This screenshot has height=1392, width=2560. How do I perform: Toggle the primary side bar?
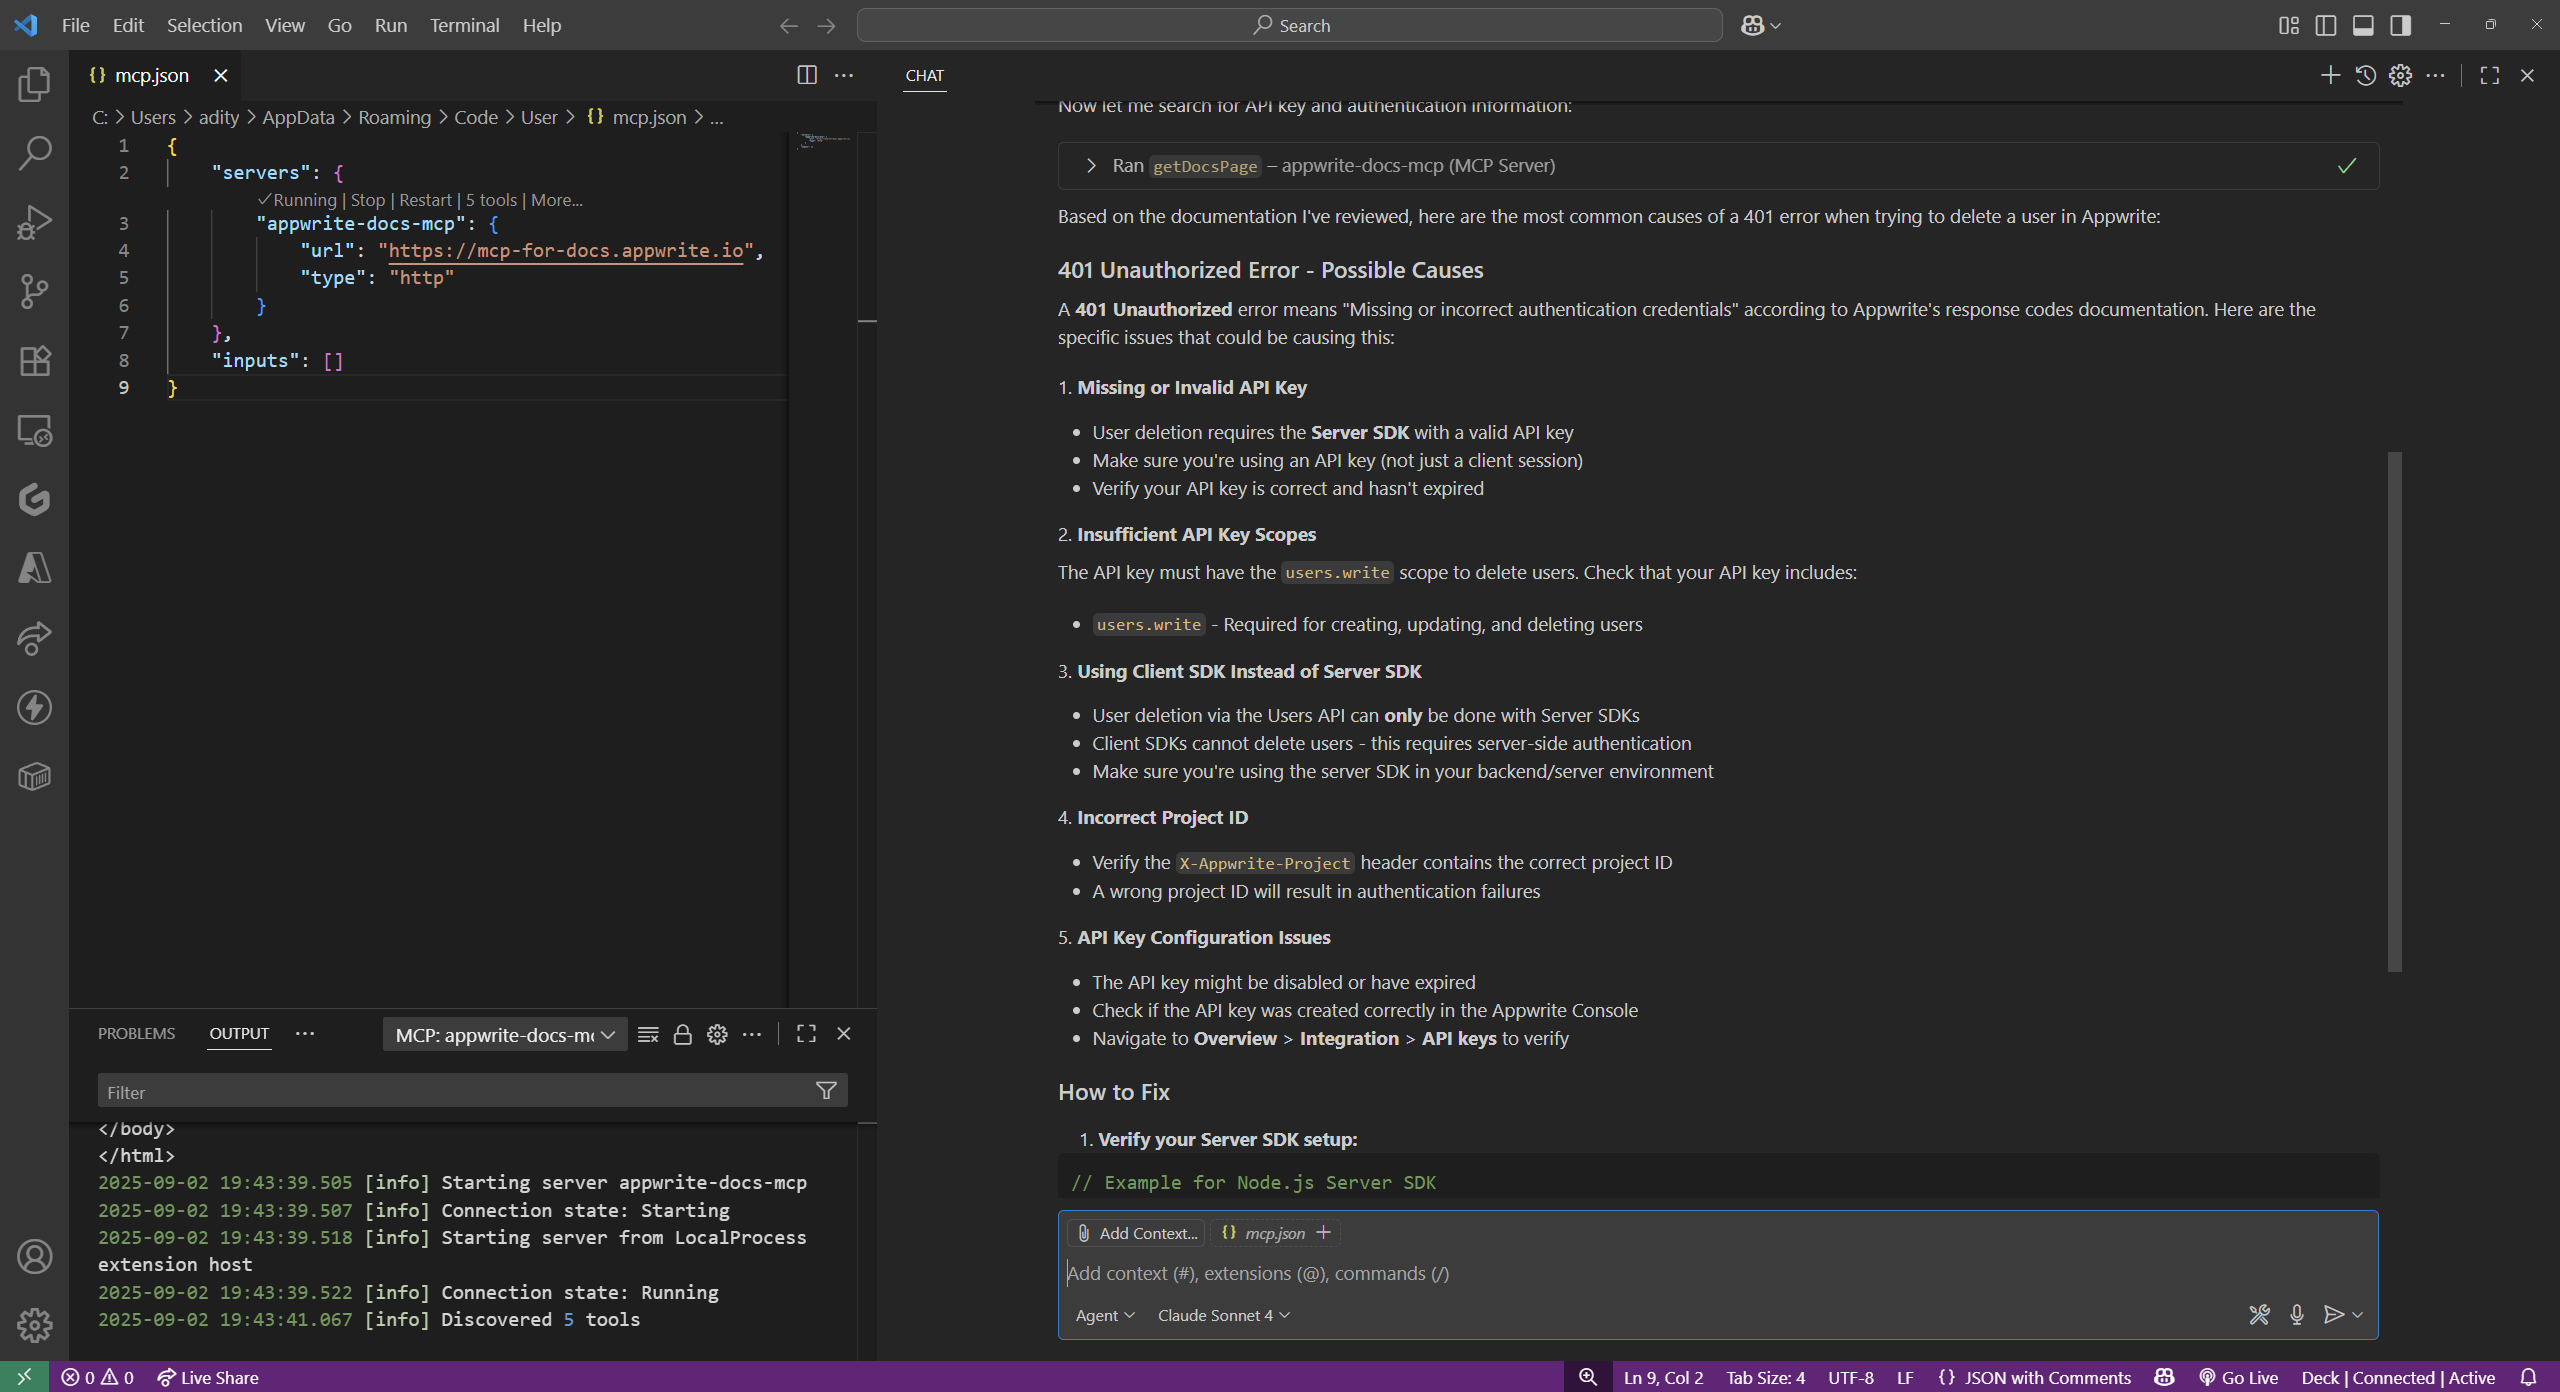coord(2326,25)
